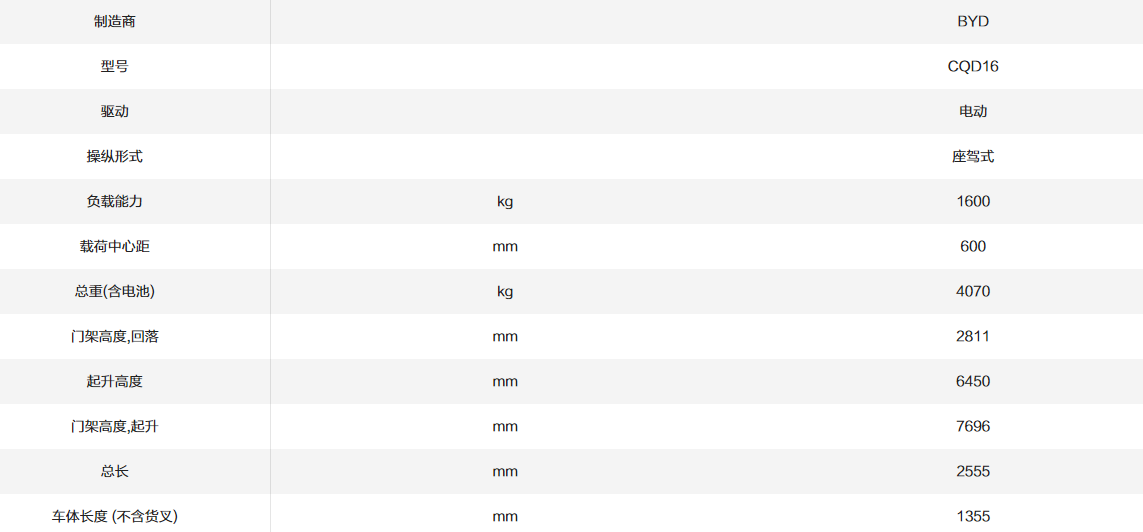1143x532 pixels.
Task: Select the 6450 lift height value
Action: pos(972,381)
